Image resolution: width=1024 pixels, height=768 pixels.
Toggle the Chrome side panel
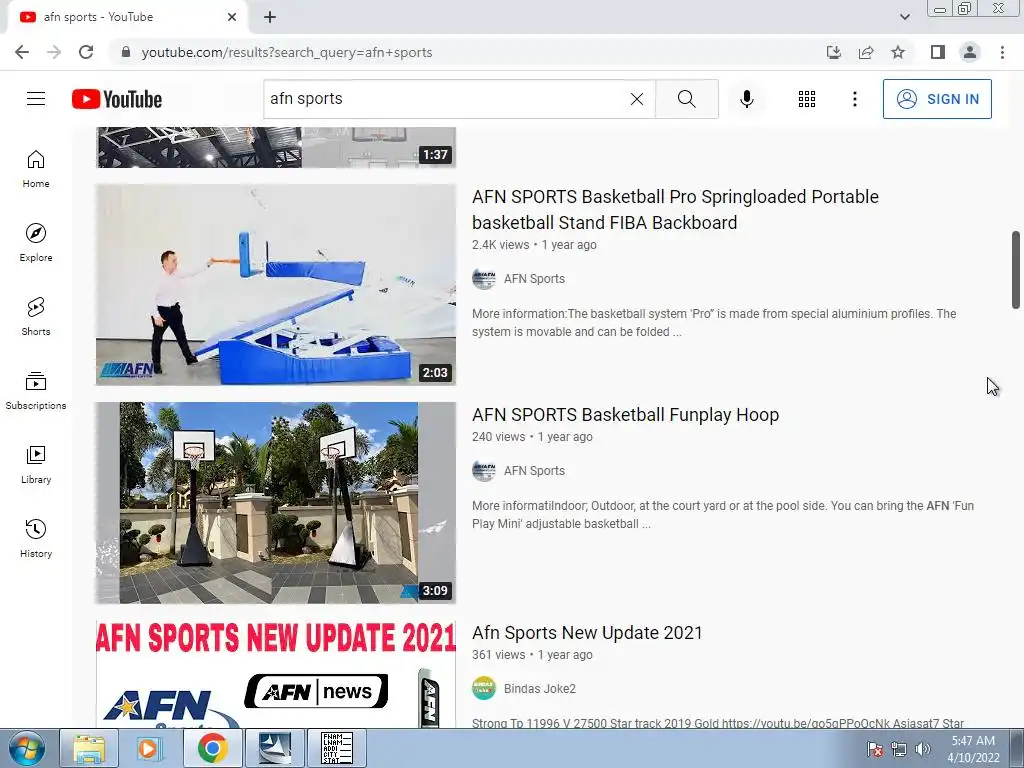[938, 52]
